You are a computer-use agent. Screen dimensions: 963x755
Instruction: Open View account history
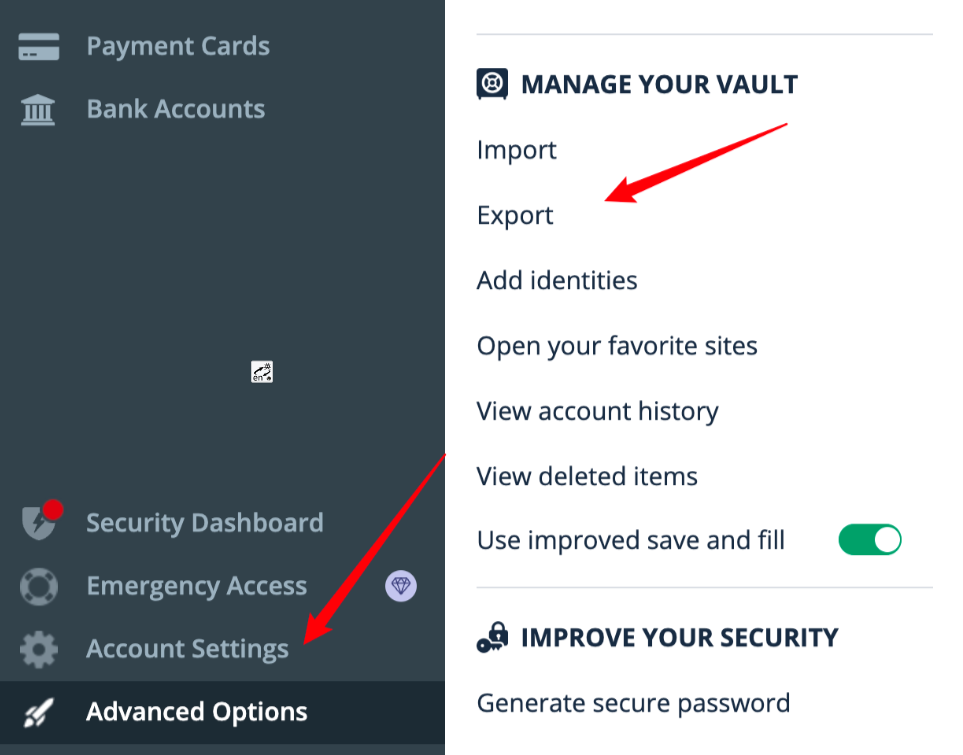pyautogui.click(x=598, y=411)
